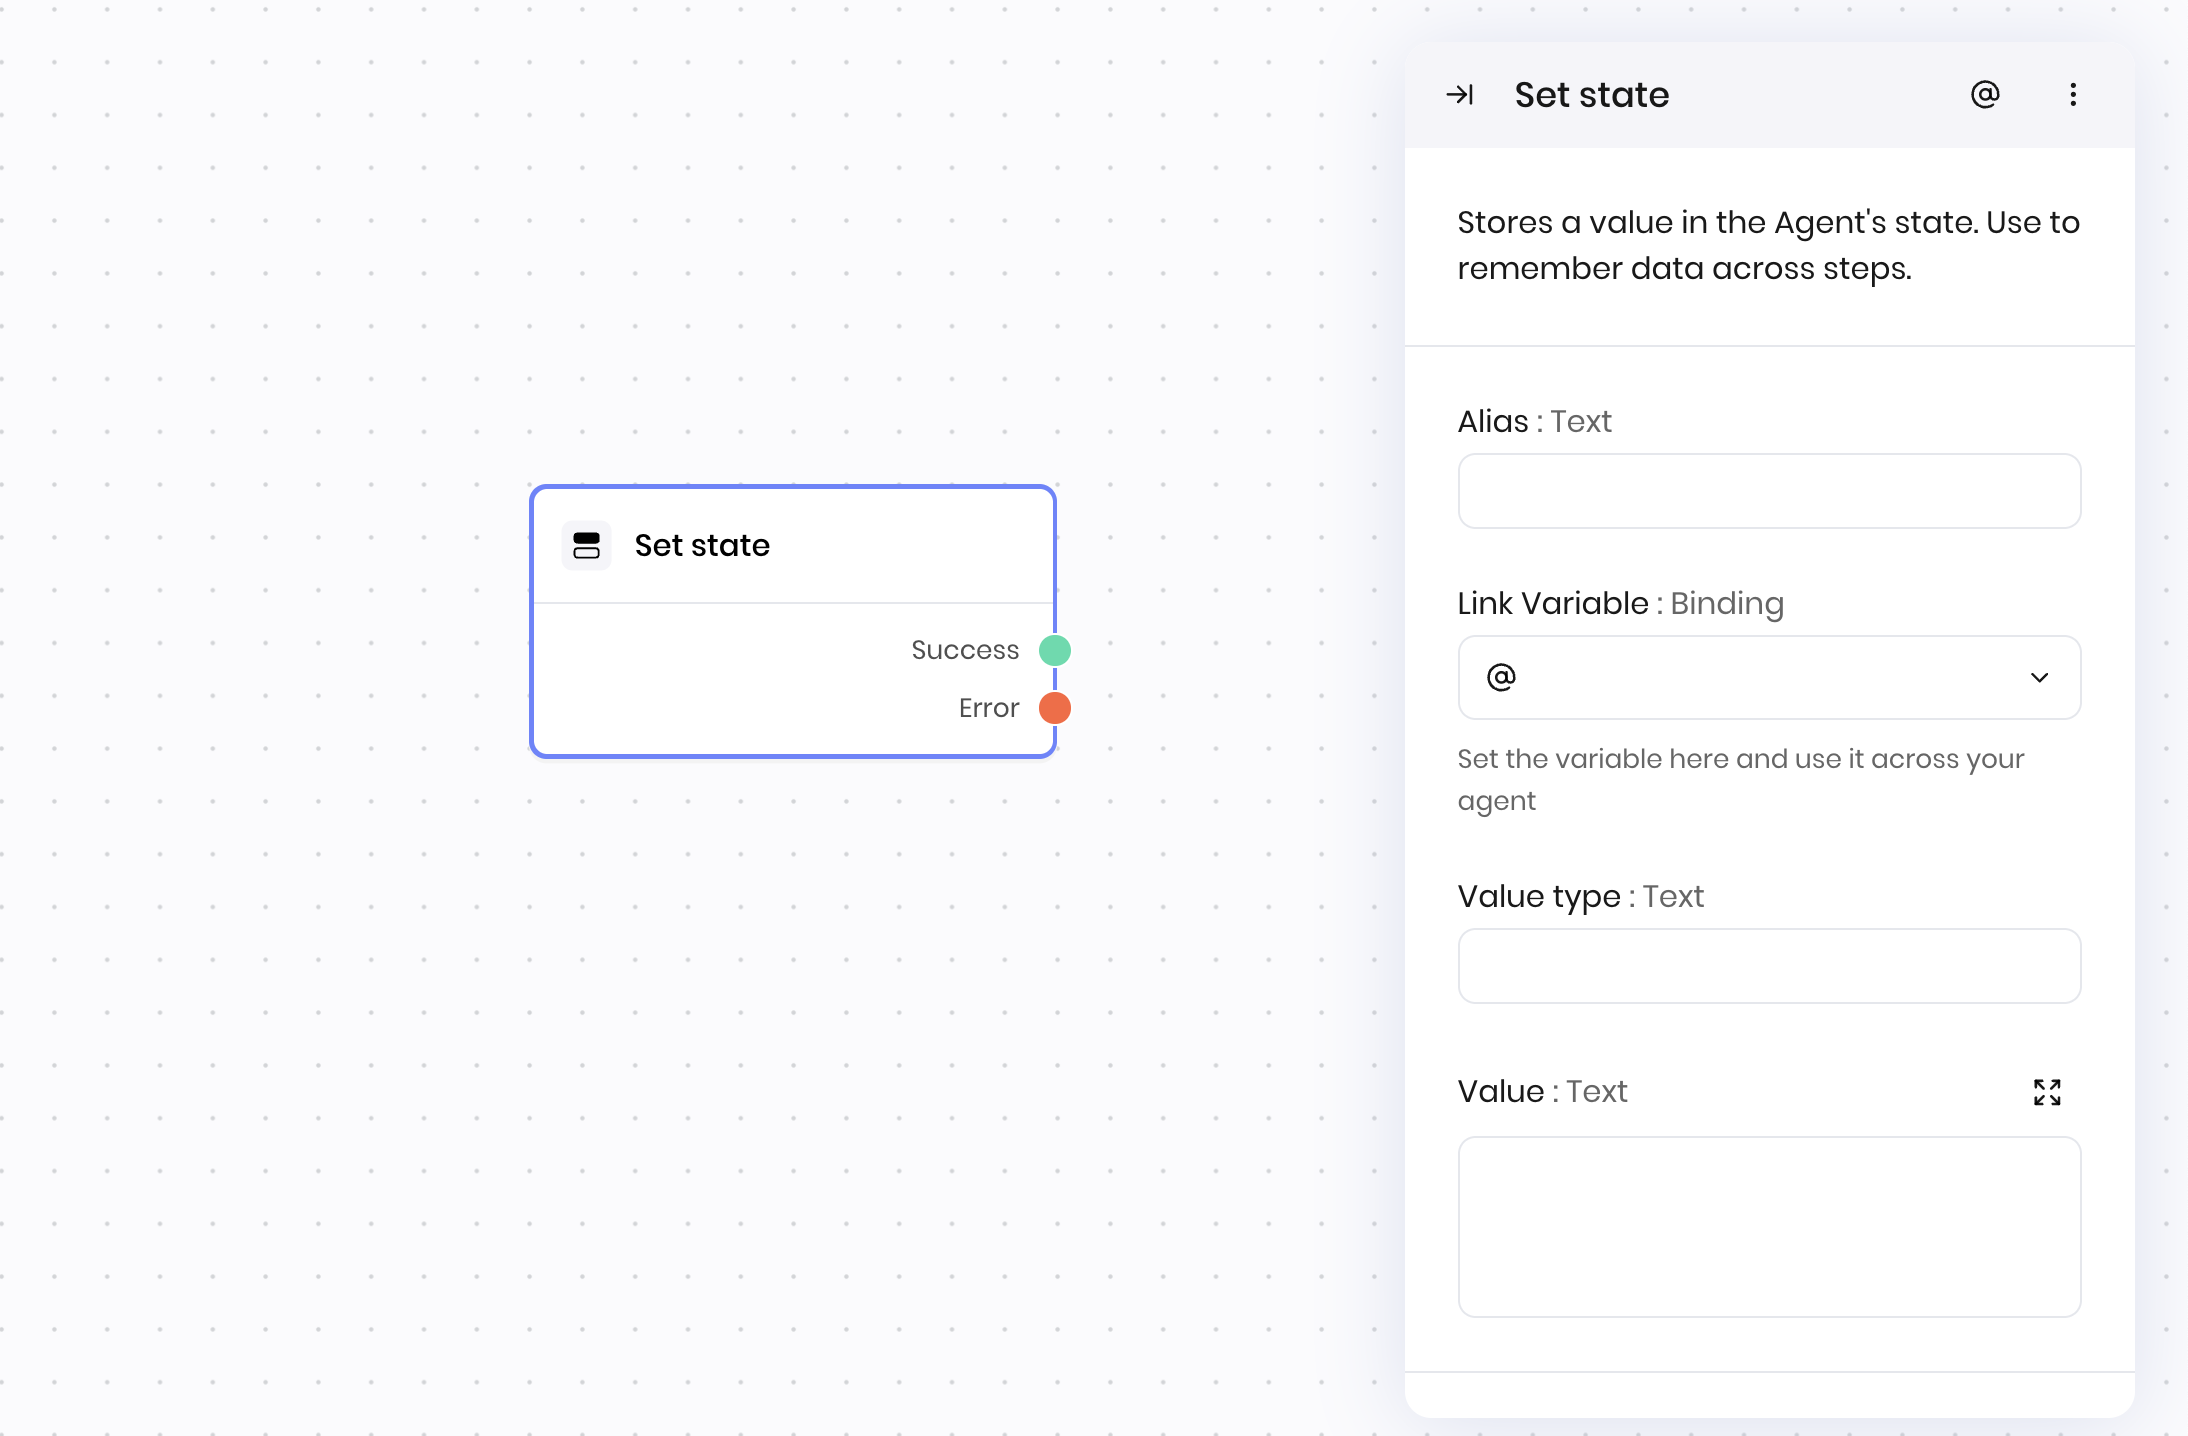The image size is (2188, 1436).
Task: Focus the Value type text input
Action: point(1768,966)
